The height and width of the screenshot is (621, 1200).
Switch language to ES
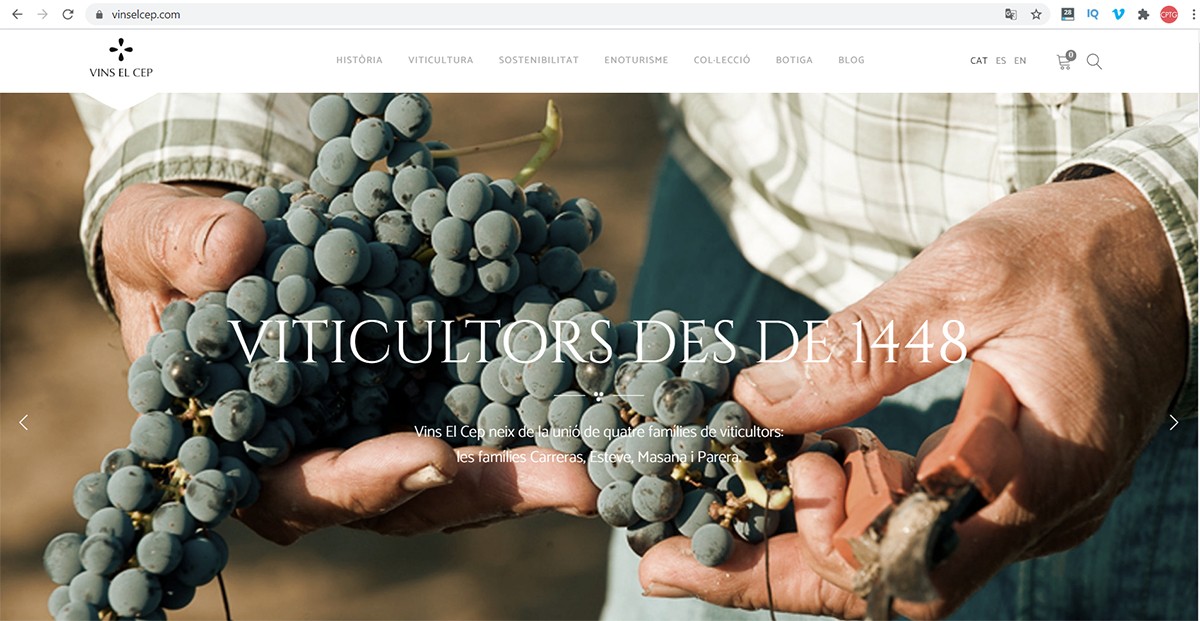(1001, 61)
